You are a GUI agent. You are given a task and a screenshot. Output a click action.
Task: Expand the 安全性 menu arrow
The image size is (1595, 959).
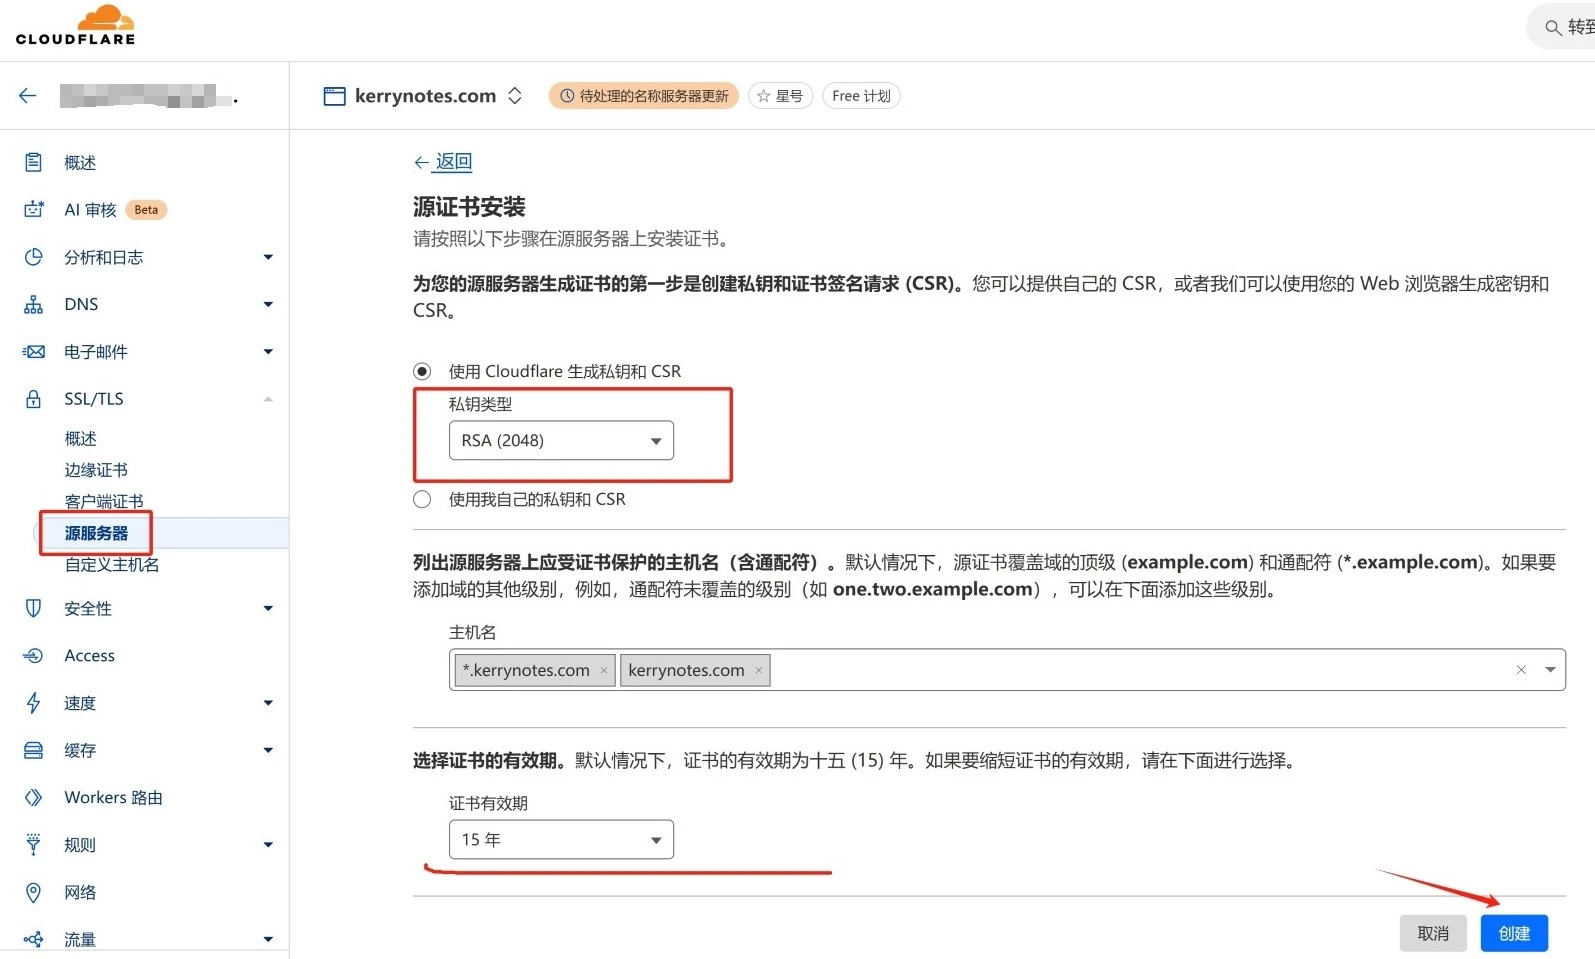[268, 608]
